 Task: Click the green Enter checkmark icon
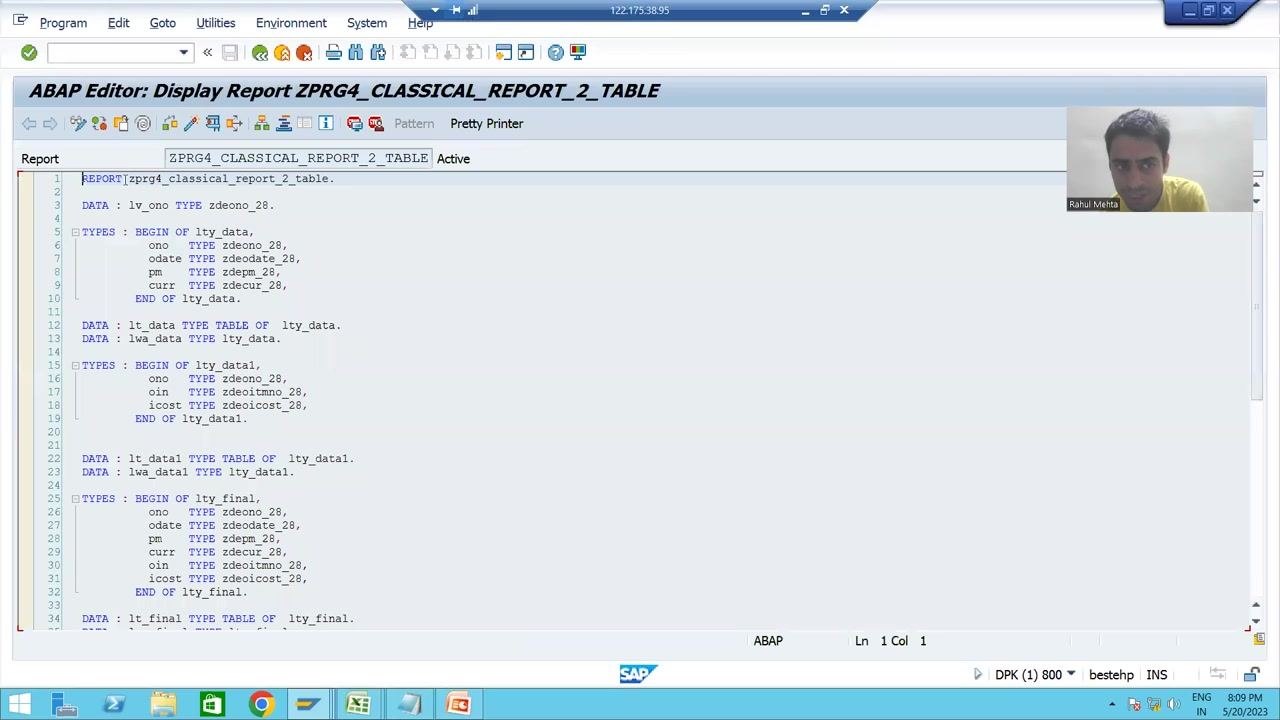point(29,52)
